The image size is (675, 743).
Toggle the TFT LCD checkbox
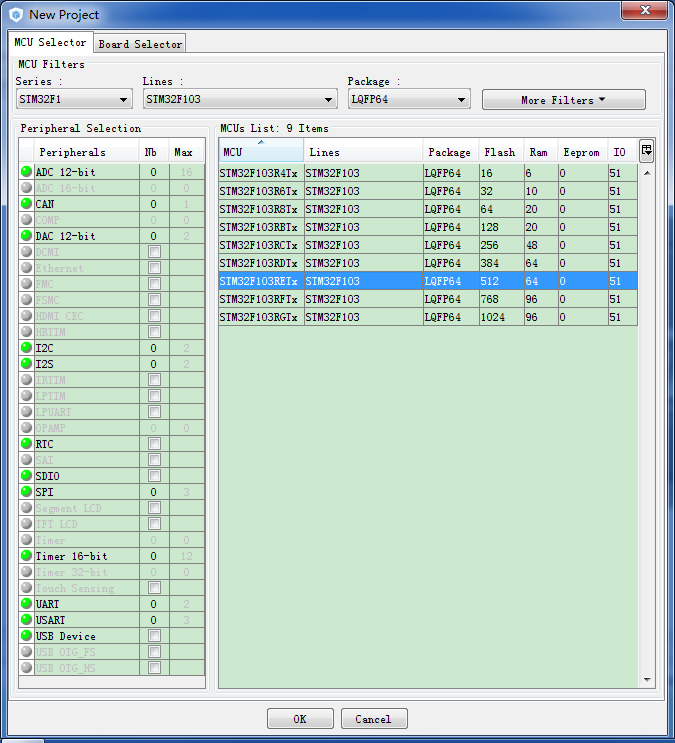pos(154,524)
